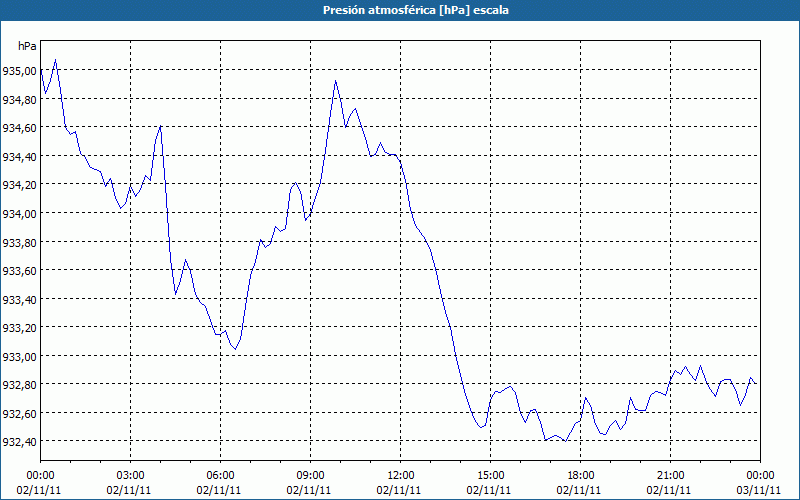This screenshot has height=500, width=800.
Task: Click the 932,80 y-axis value
Action: (x=19, y=385)
